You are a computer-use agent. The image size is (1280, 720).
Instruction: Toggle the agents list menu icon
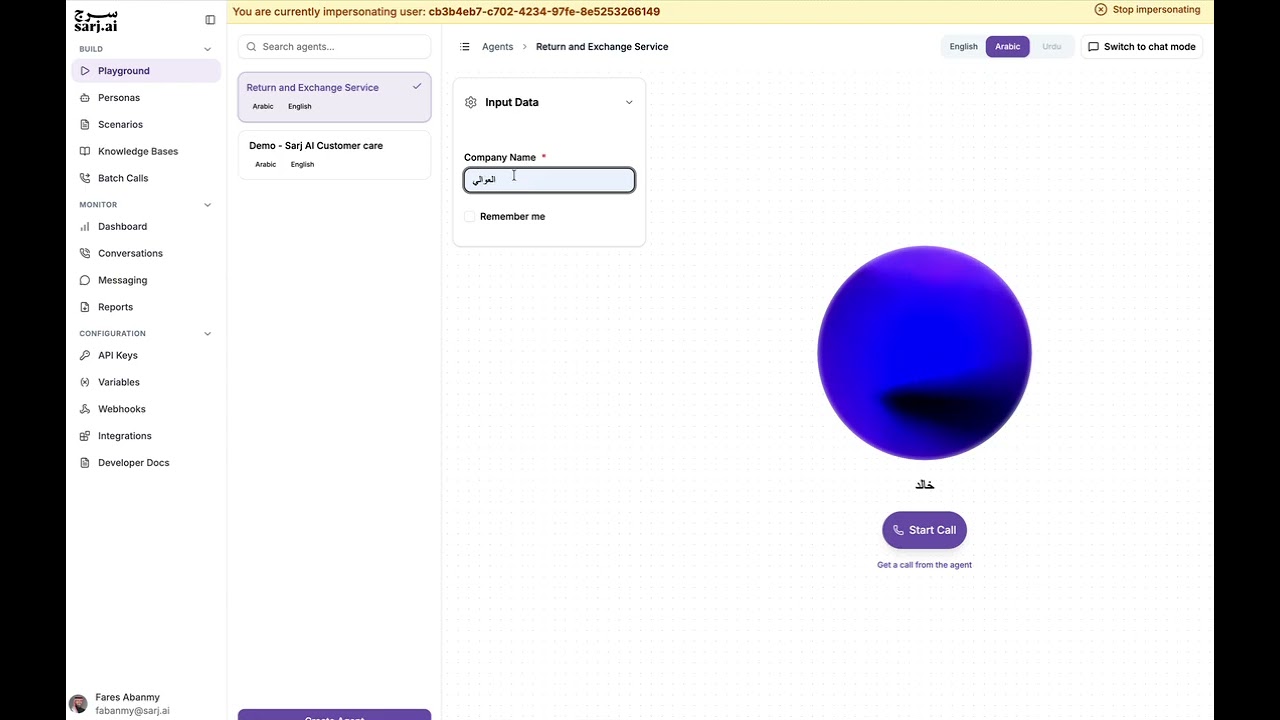[465, 47]
